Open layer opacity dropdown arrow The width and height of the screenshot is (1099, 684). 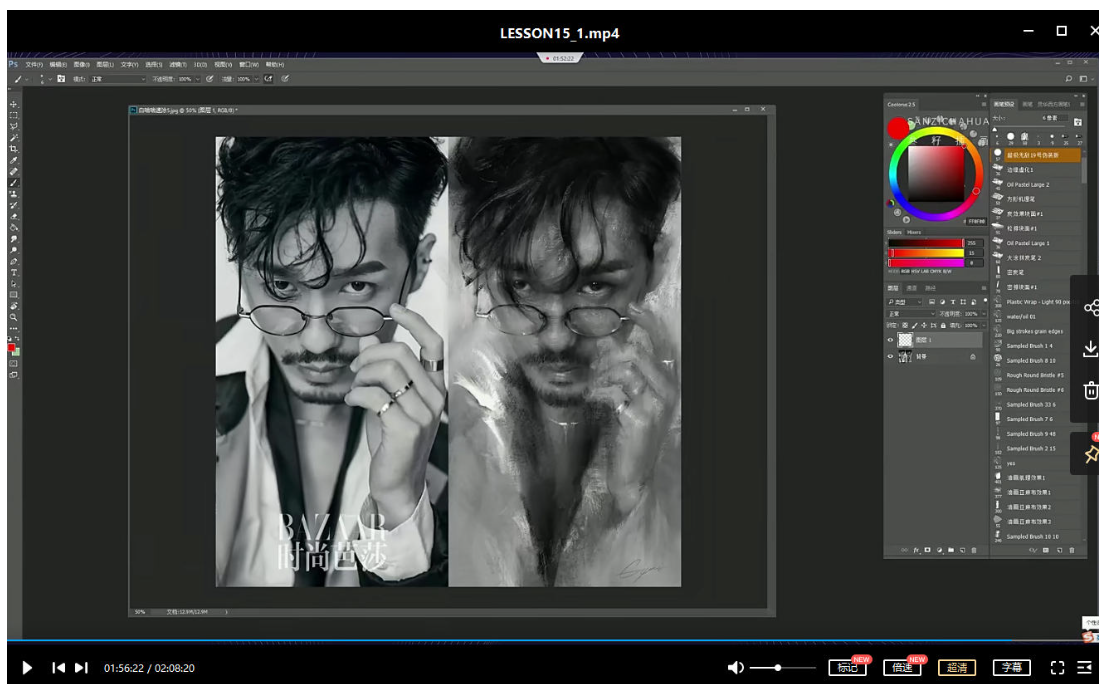[983, 313]
